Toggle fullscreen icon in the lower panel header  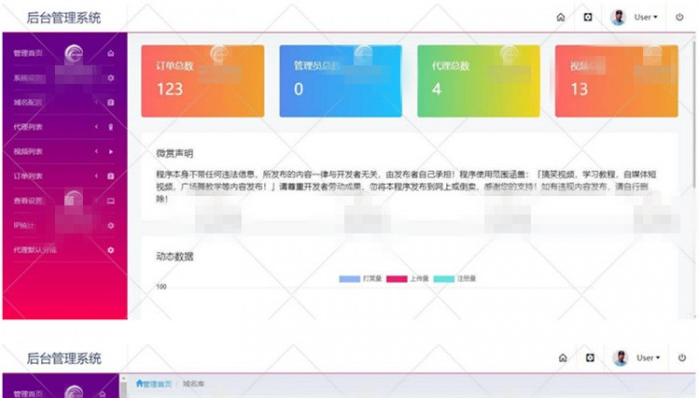(x=590, y=357)
